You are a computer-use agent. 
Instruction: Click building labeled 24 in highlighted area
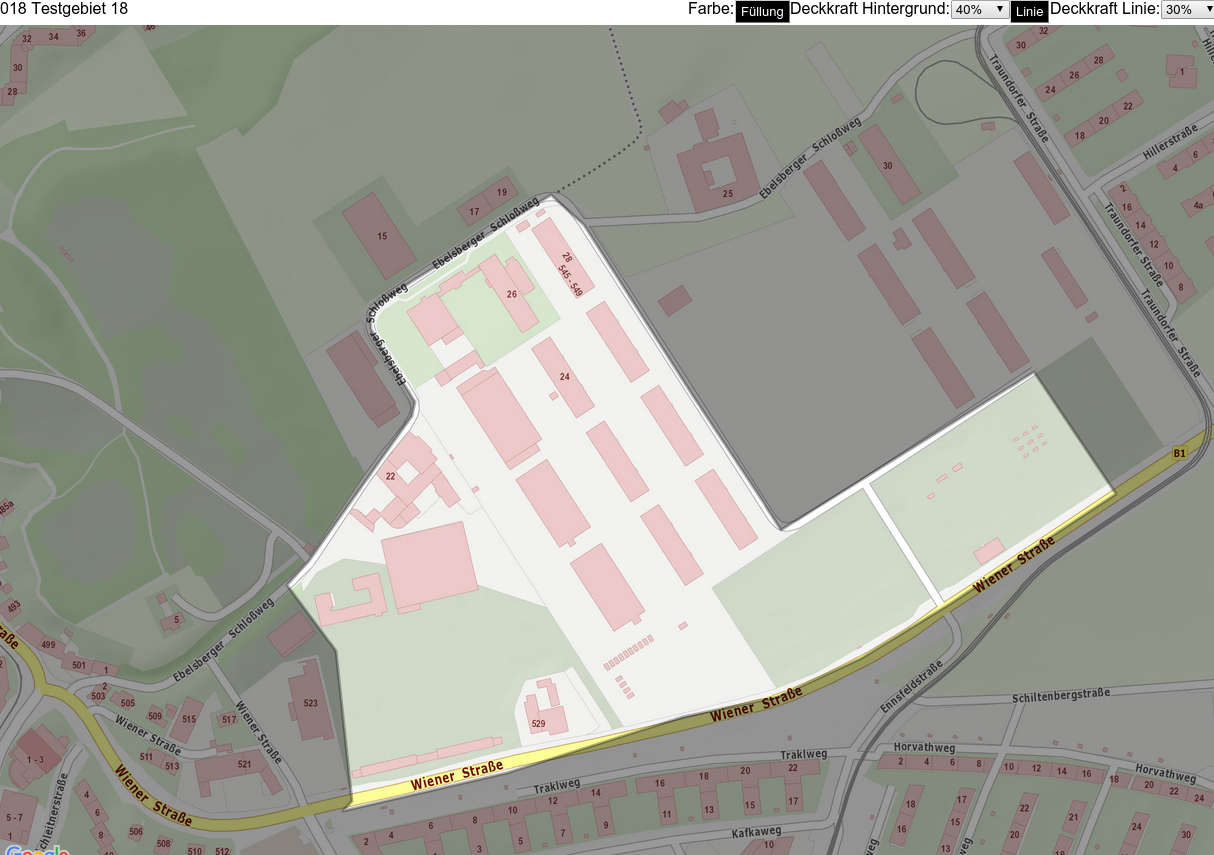pyautogui.click(x=565, y=377)
